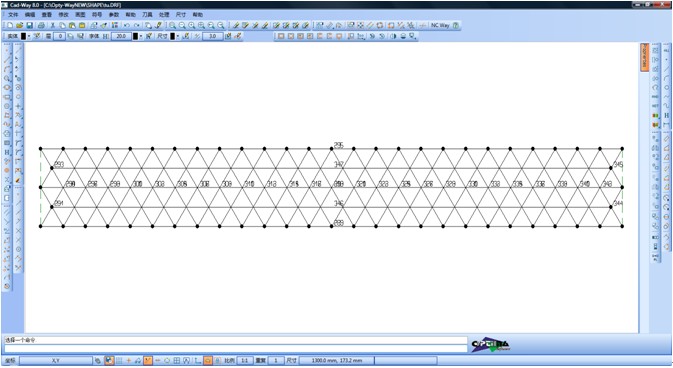
Task: Open a drawing with the folder icon
Action: 20,25
